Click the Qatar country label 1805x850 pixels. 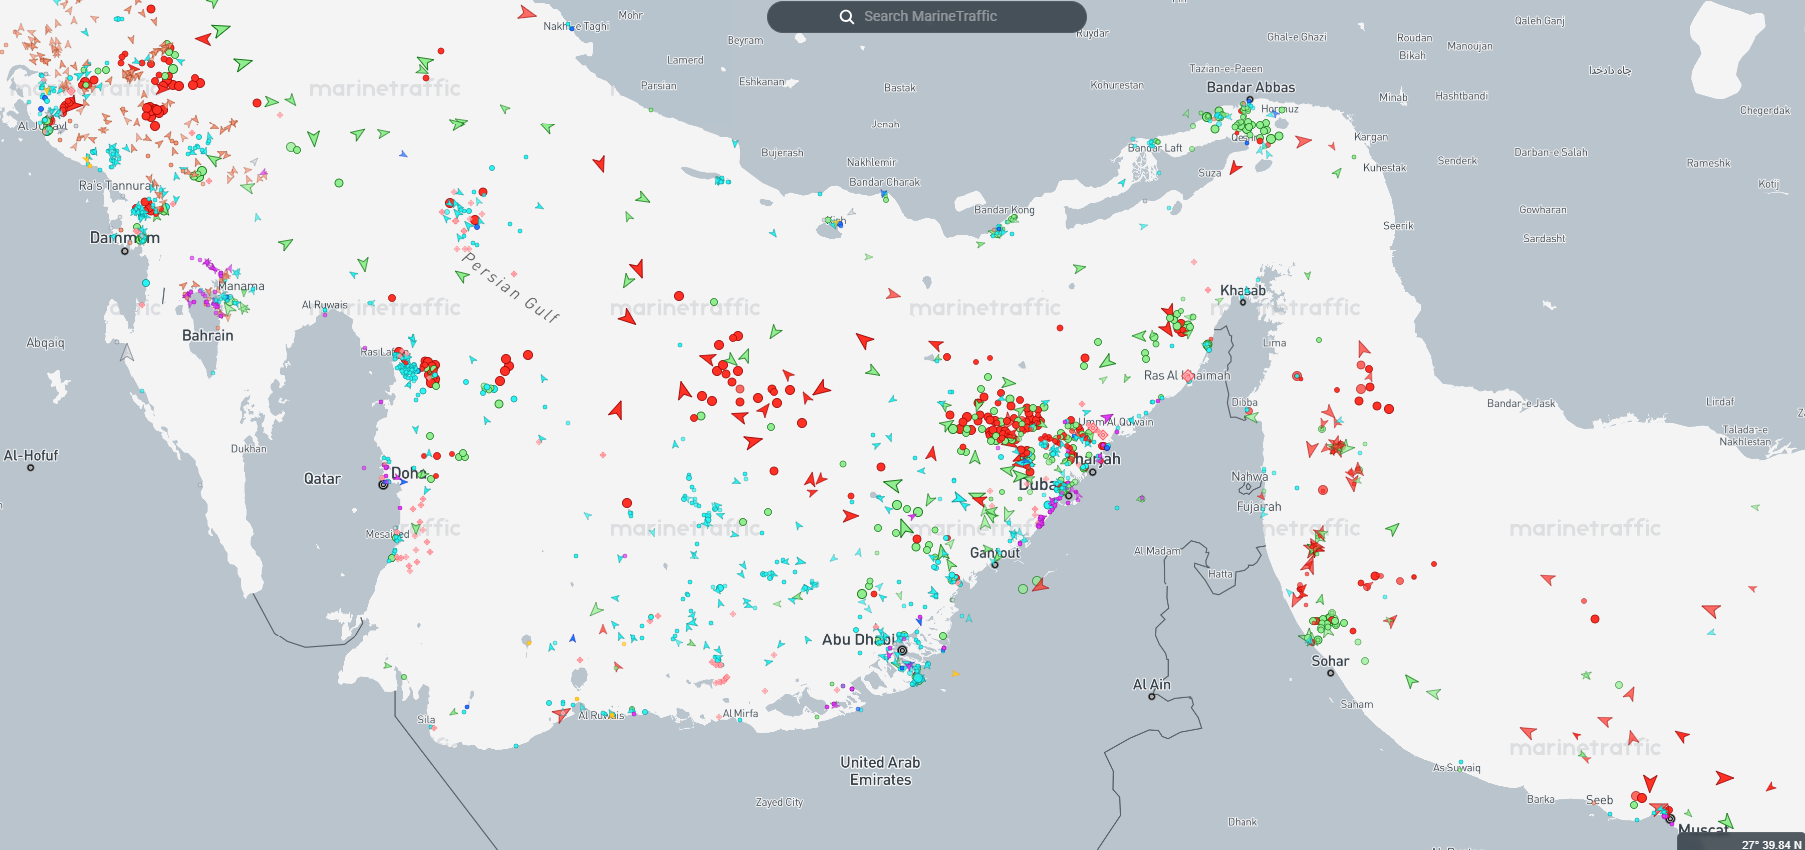[x=322, y=479]
